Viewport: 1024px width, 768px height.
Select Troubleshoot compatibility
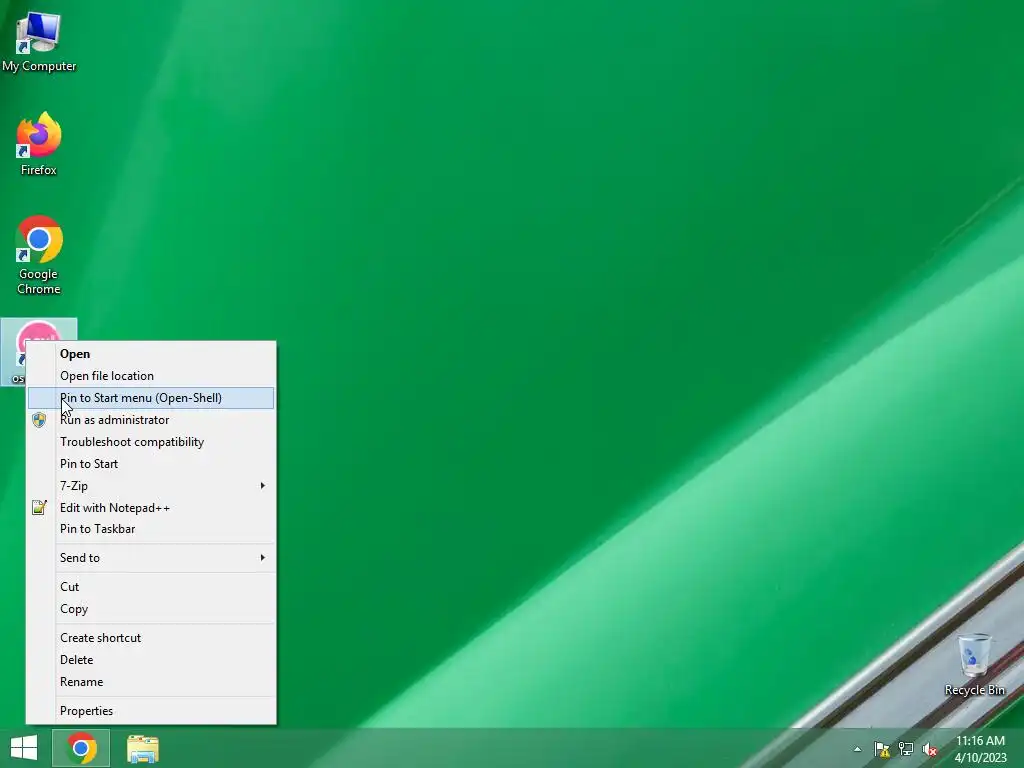[151, 441]
